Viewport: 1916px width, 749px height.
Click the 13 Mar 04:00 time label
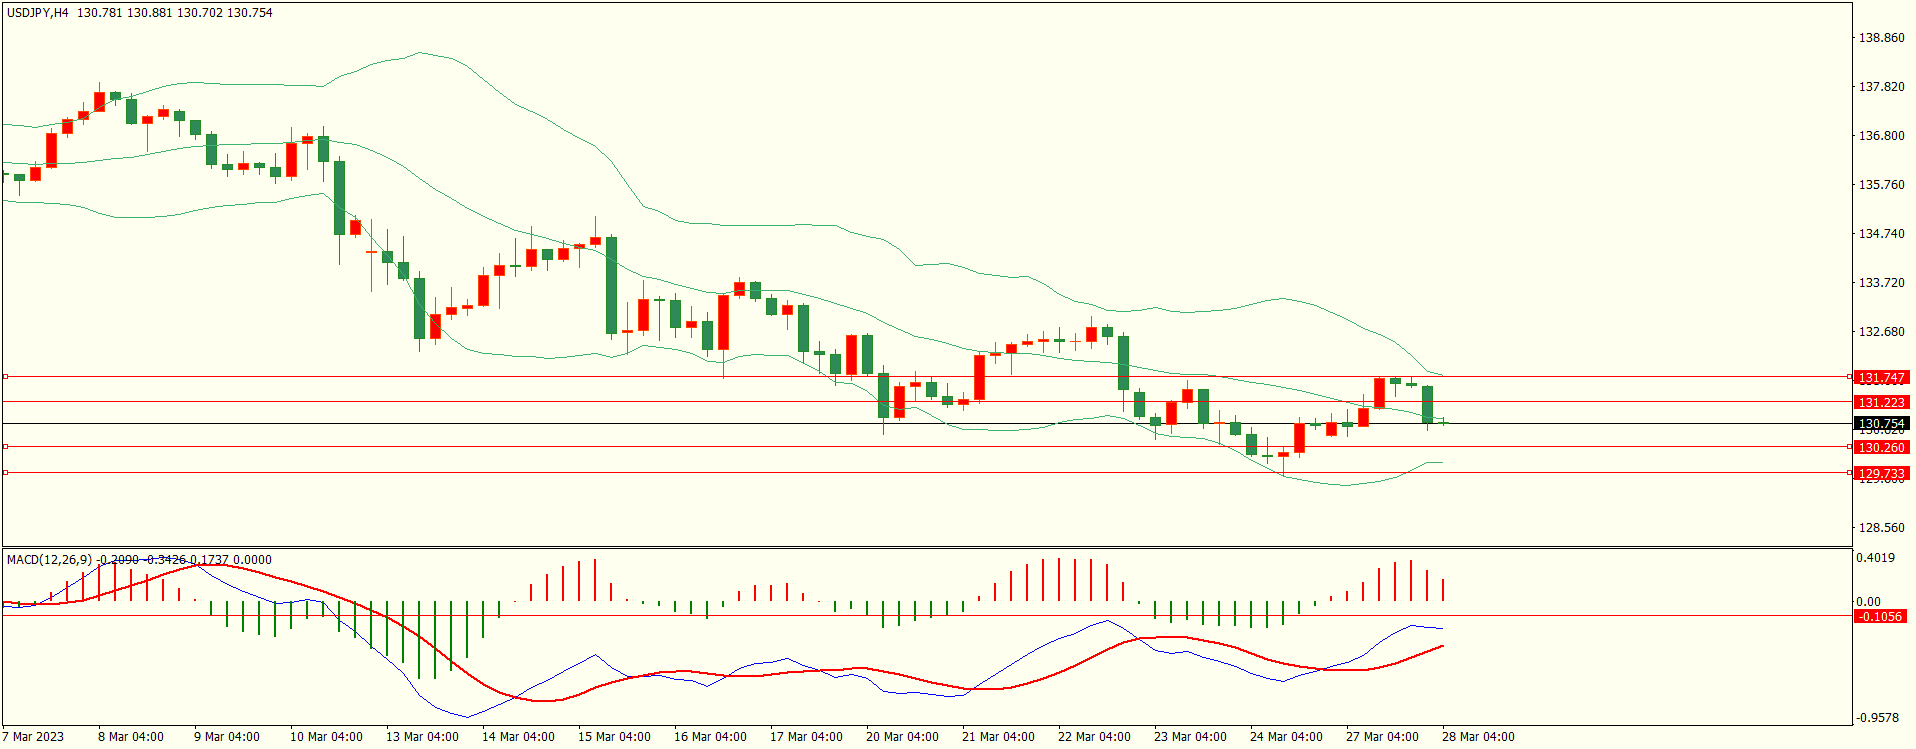[422, 737]
